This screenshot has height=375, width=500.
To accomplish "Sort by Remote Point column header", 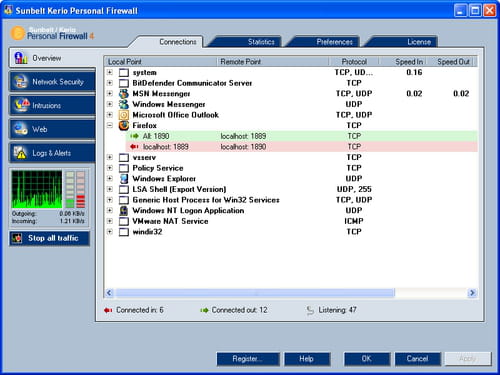I will [273, 62].
